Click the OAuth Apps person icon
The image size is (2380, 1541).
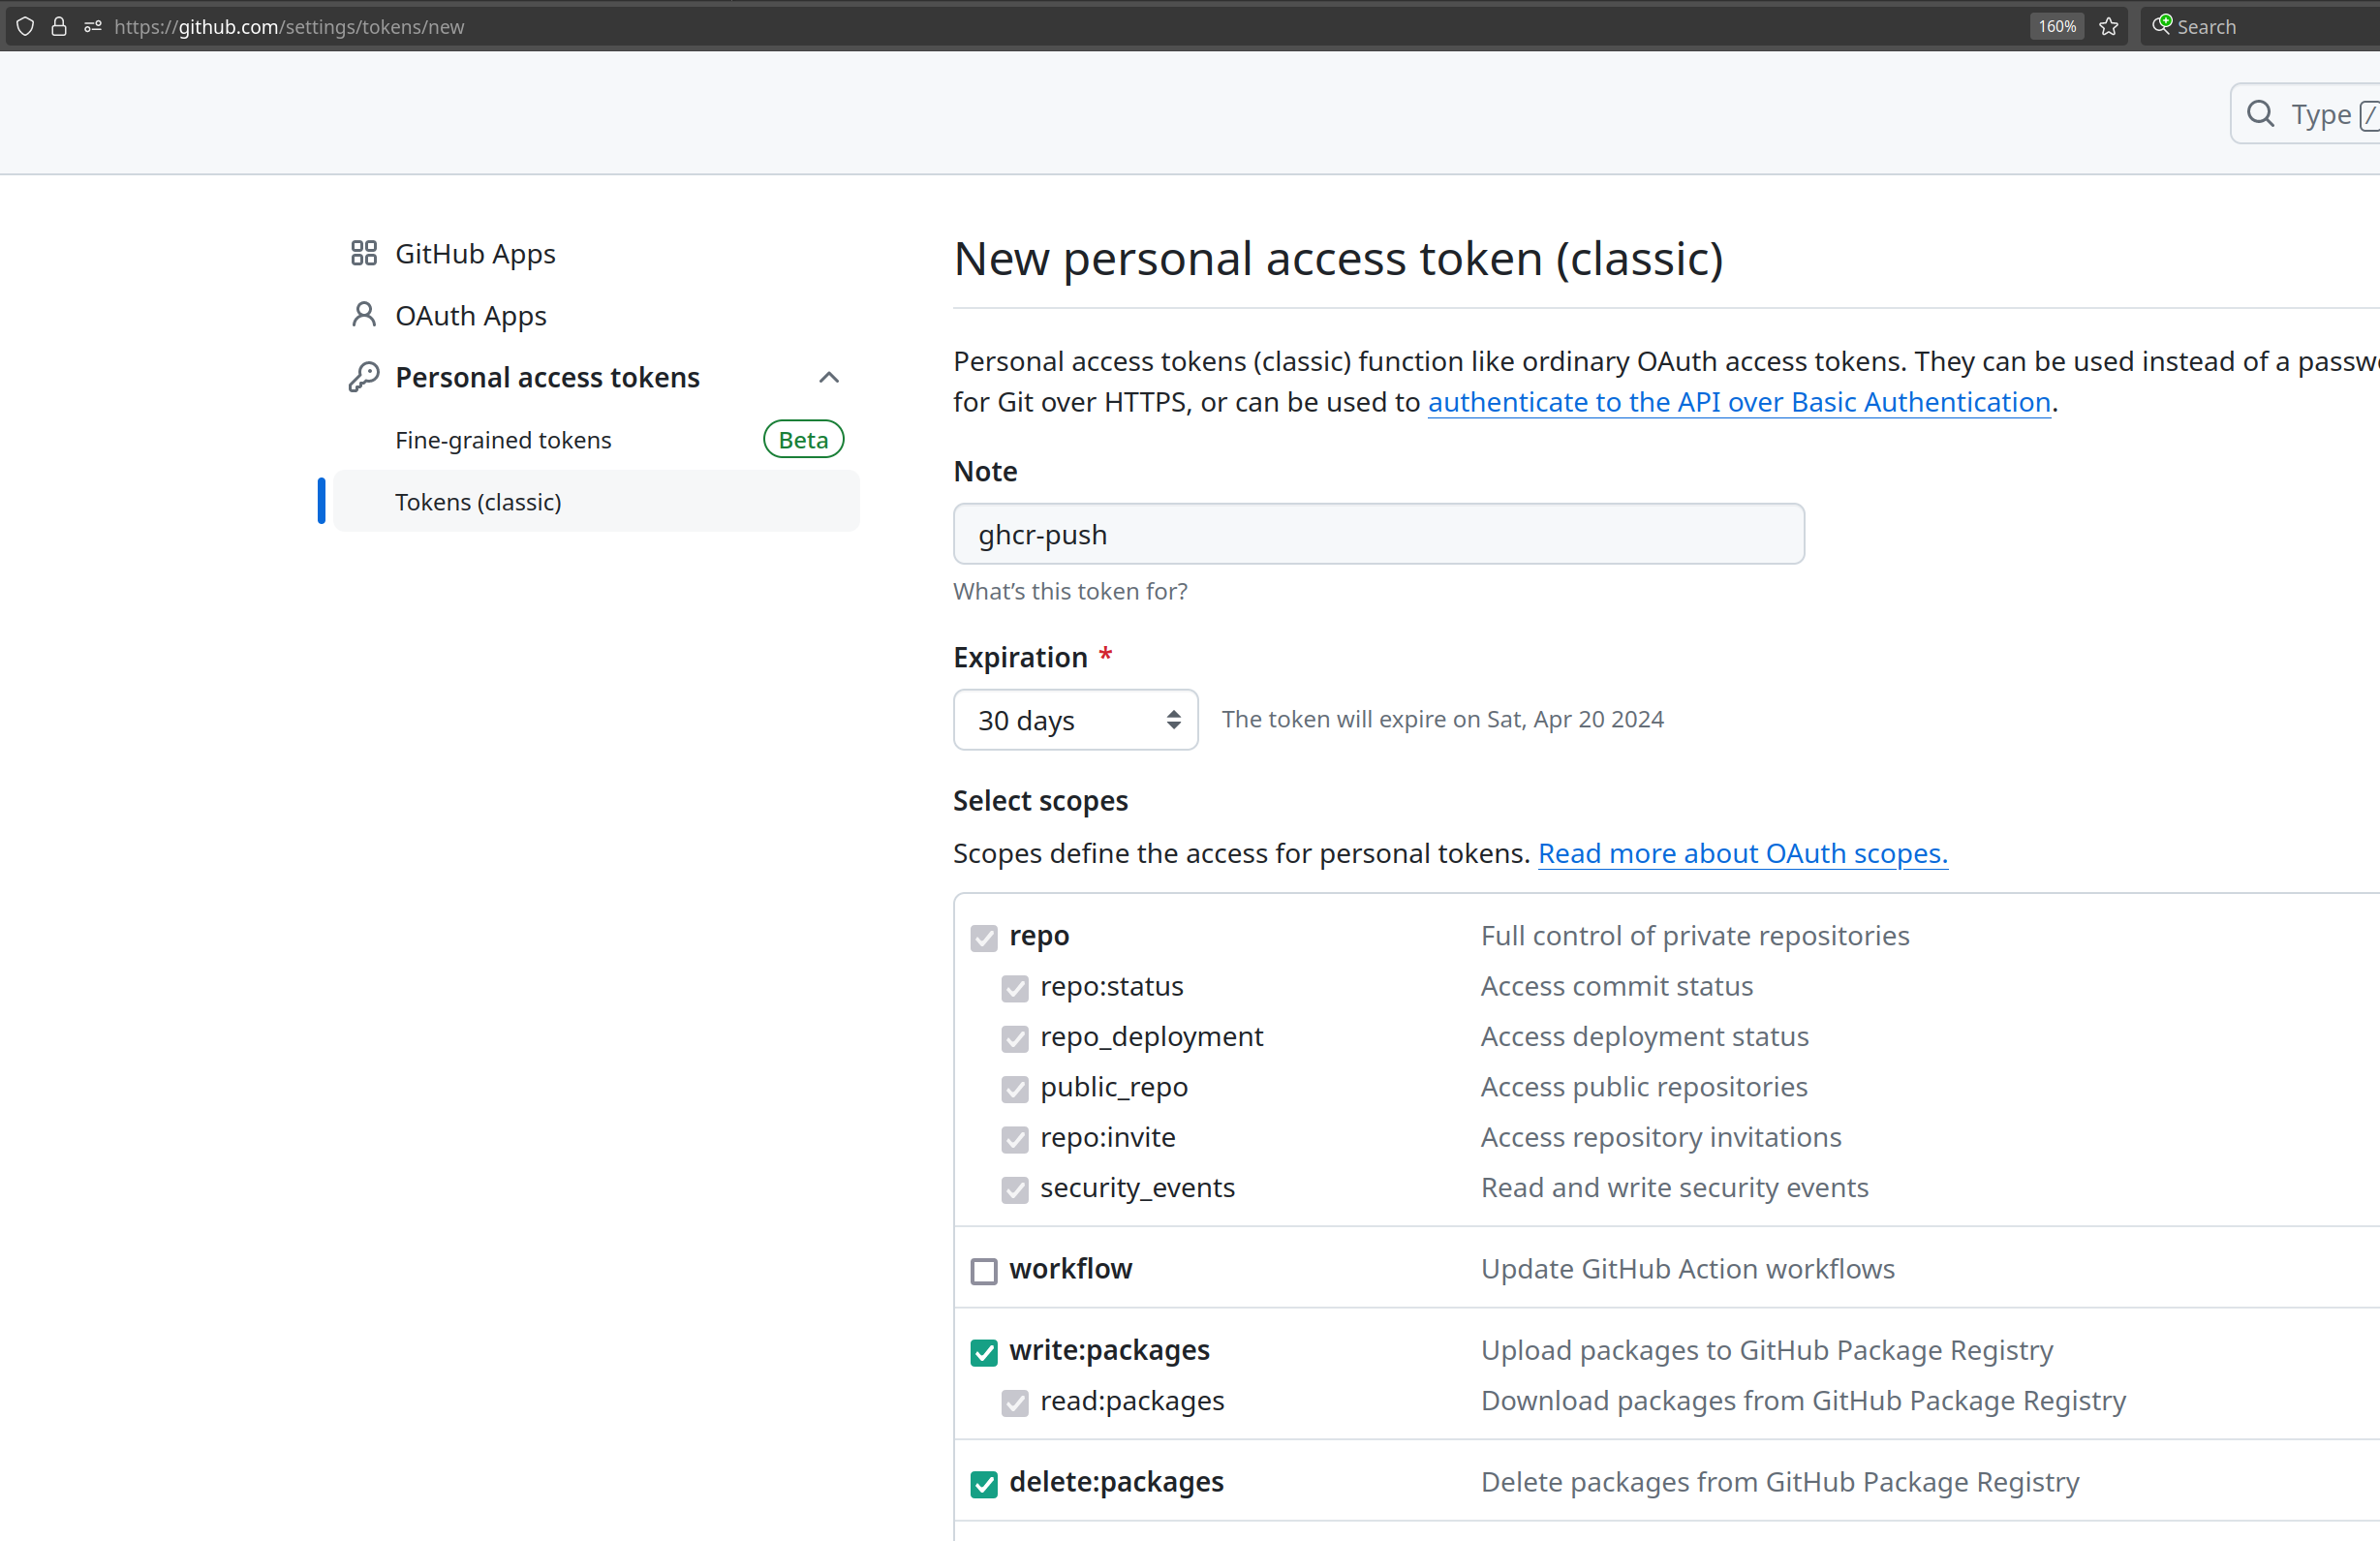point(364,315)
